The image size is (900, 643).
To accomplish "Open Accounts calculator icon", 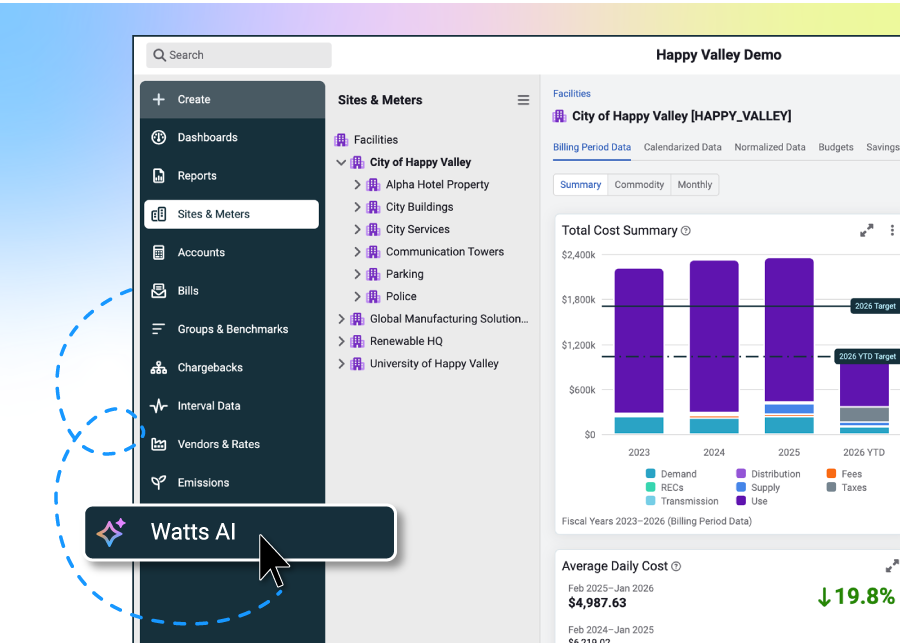I will (x=159, y=253).
